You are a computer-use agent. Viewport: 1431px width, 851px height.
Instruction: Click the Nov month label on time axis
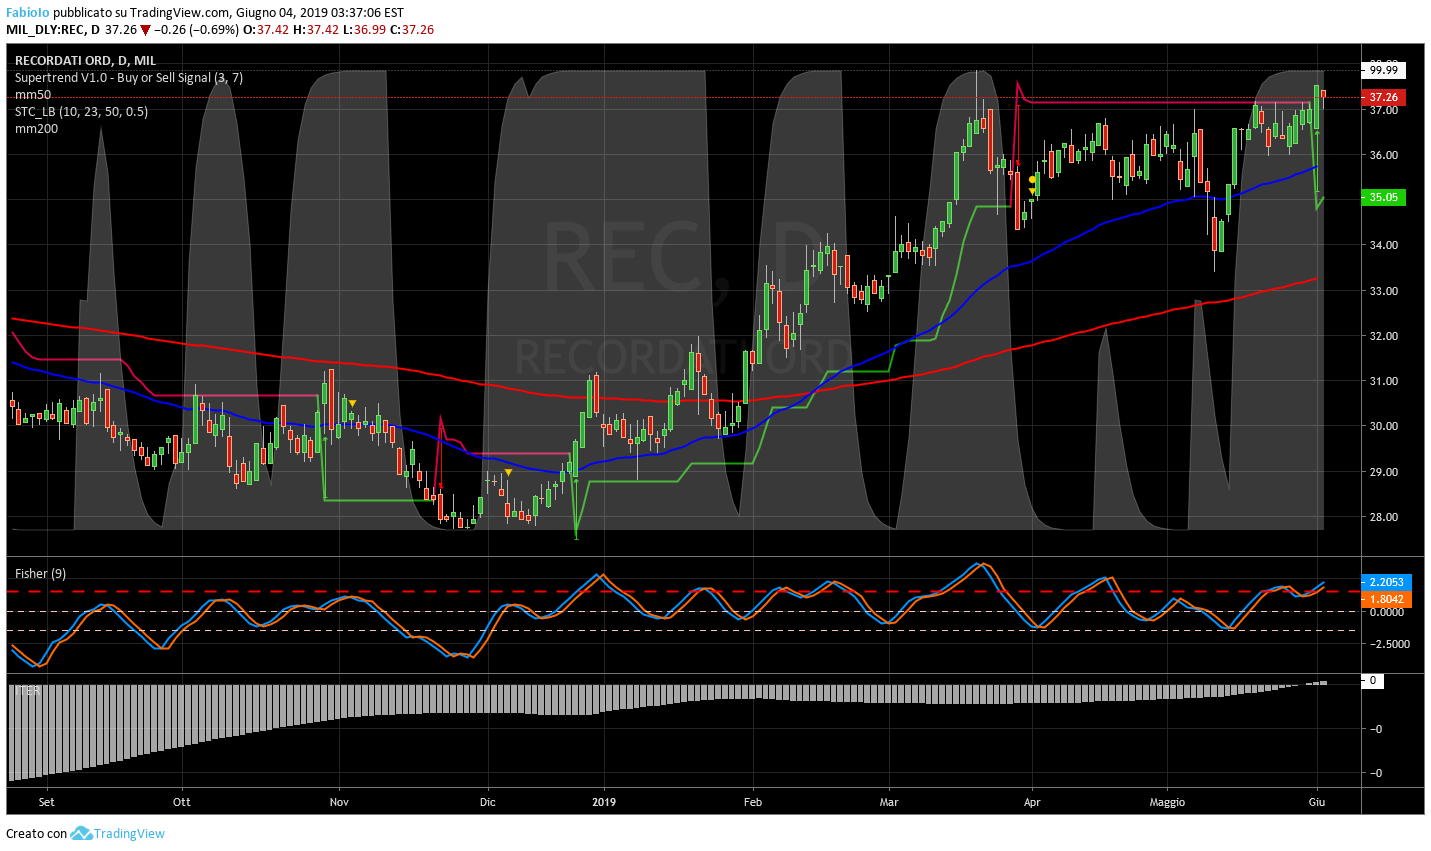(339, 802)
